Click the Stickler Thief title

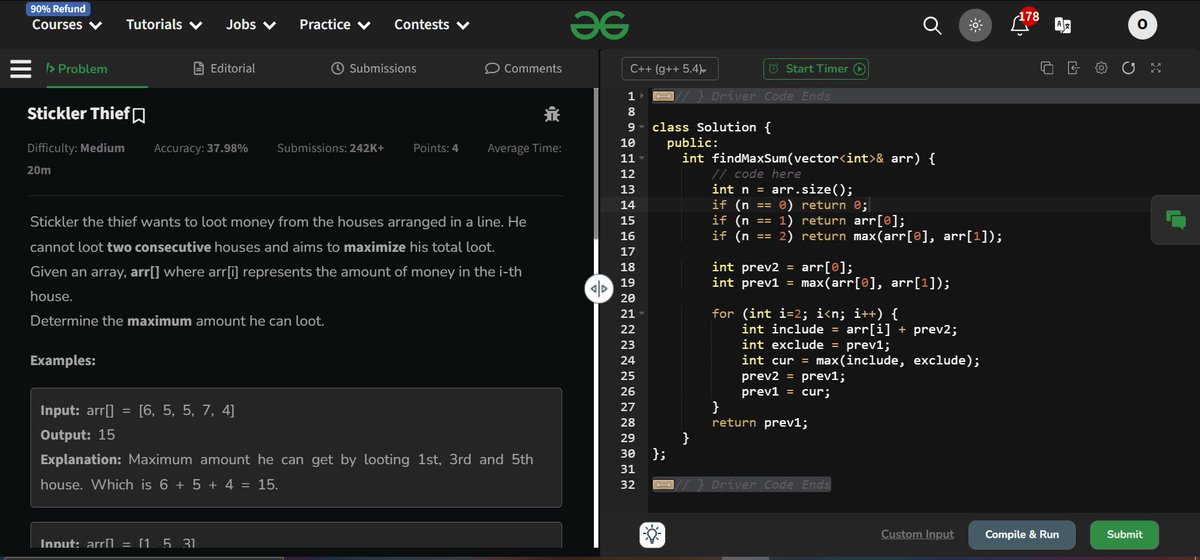click(79, 114)
